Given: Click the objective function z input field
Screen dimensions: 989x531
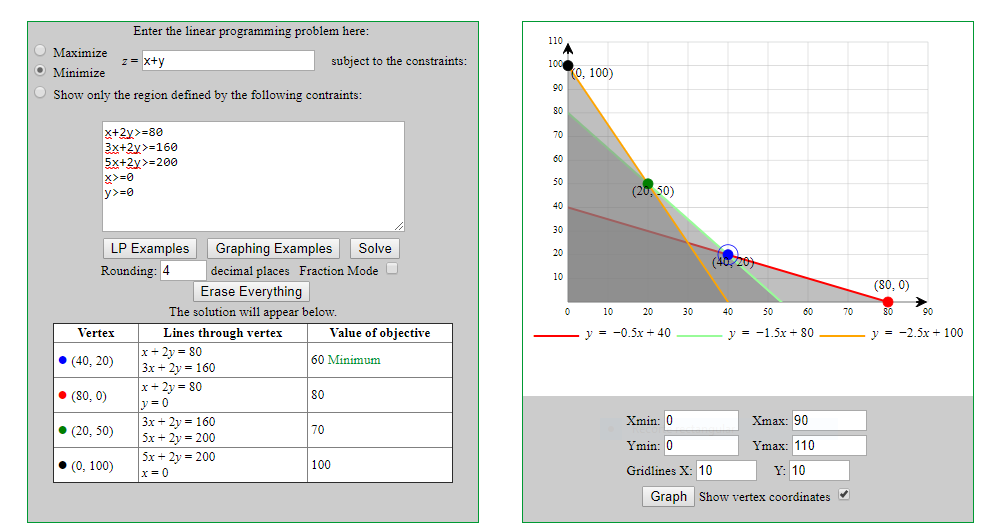Looking at the screenshot, I should pos(228,61).
